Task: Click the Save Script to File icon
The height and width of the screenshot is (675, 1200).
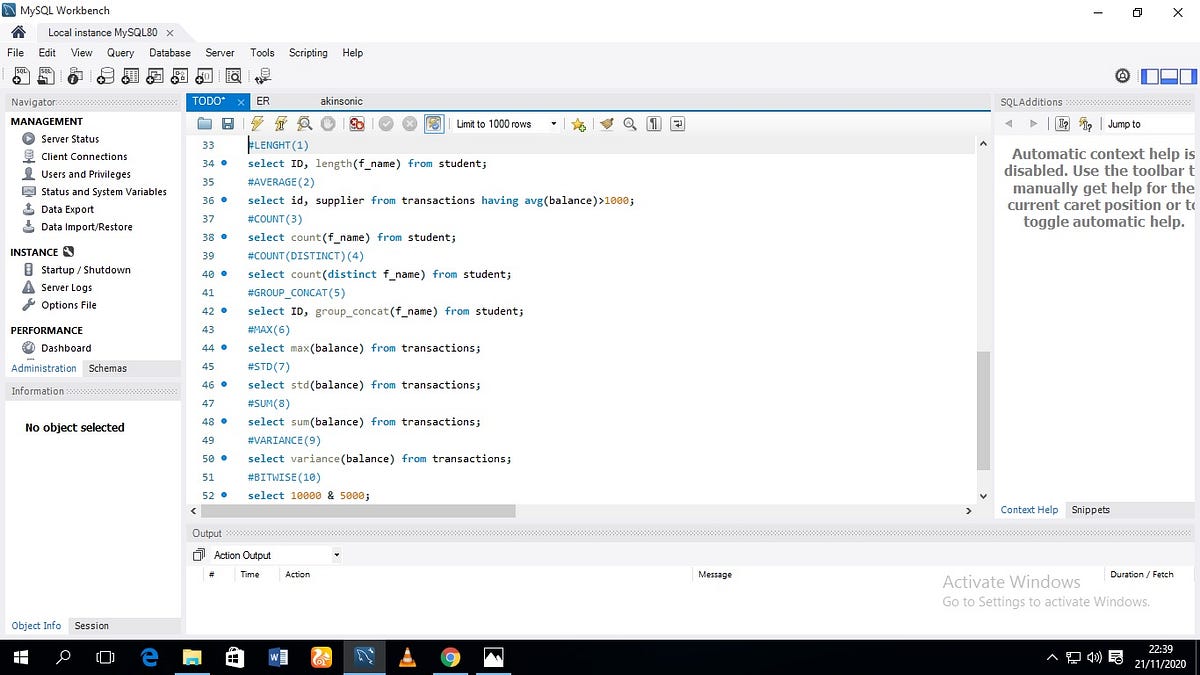Action: tap(229, 123)
